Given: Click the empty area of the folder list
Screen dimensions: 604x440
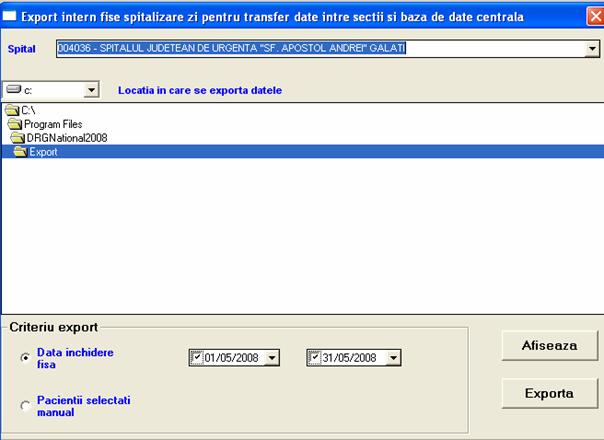Looking at the screenshot, I should click(x=300, y=240).
